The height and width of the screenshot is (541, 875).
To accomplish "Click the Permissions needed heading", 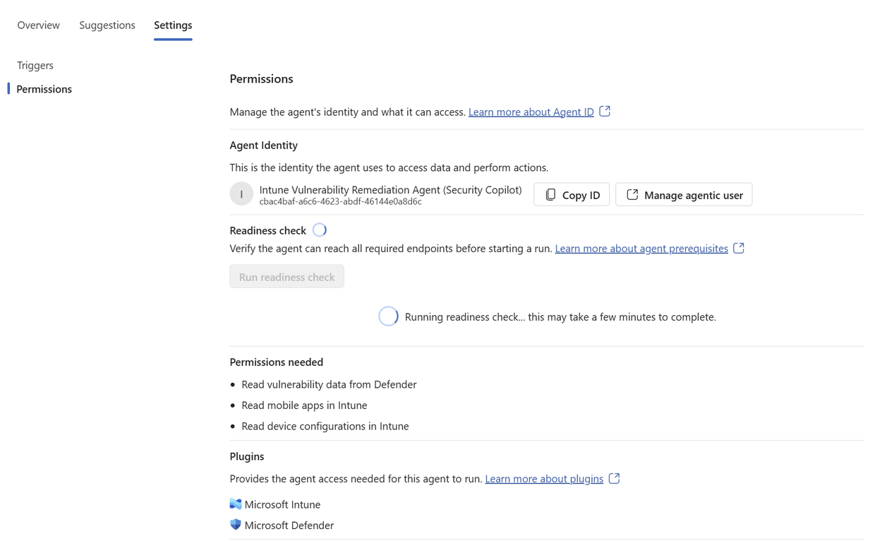I will tap(276, 362).
